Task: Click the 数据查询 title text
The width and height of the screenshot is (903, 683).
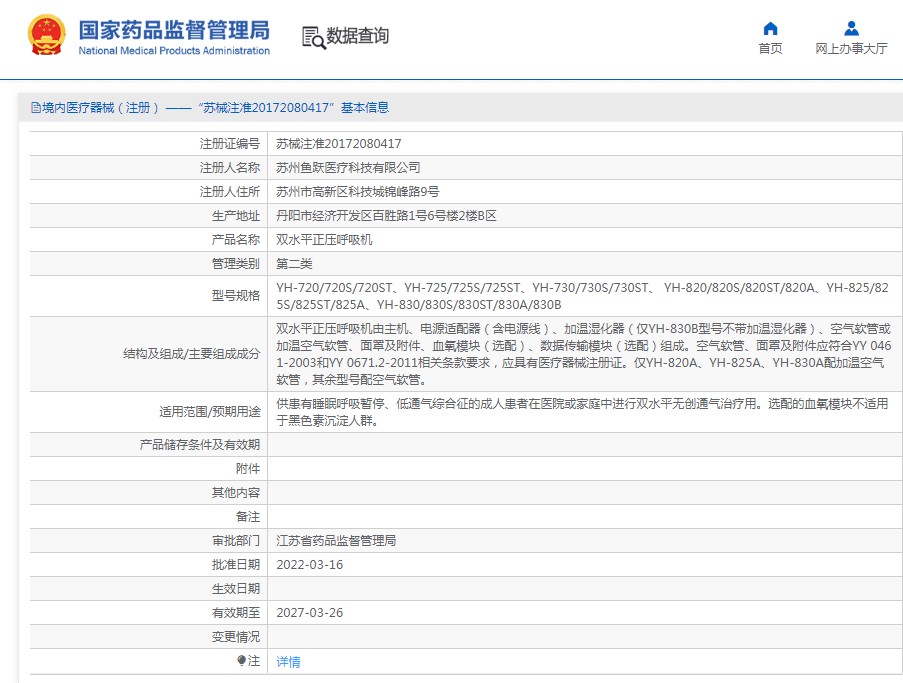Action: (358, 36)
